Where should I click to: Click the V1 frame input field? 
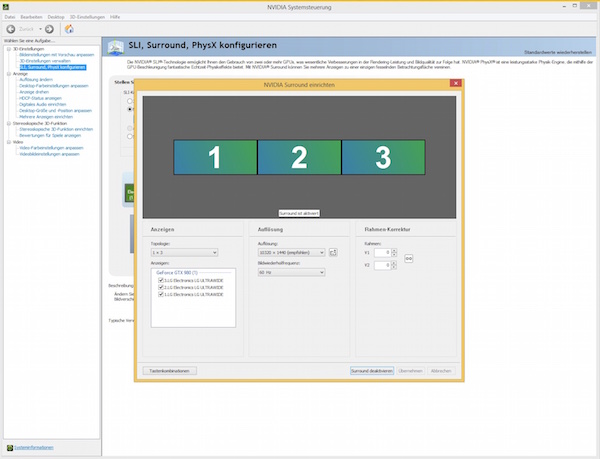383,252
